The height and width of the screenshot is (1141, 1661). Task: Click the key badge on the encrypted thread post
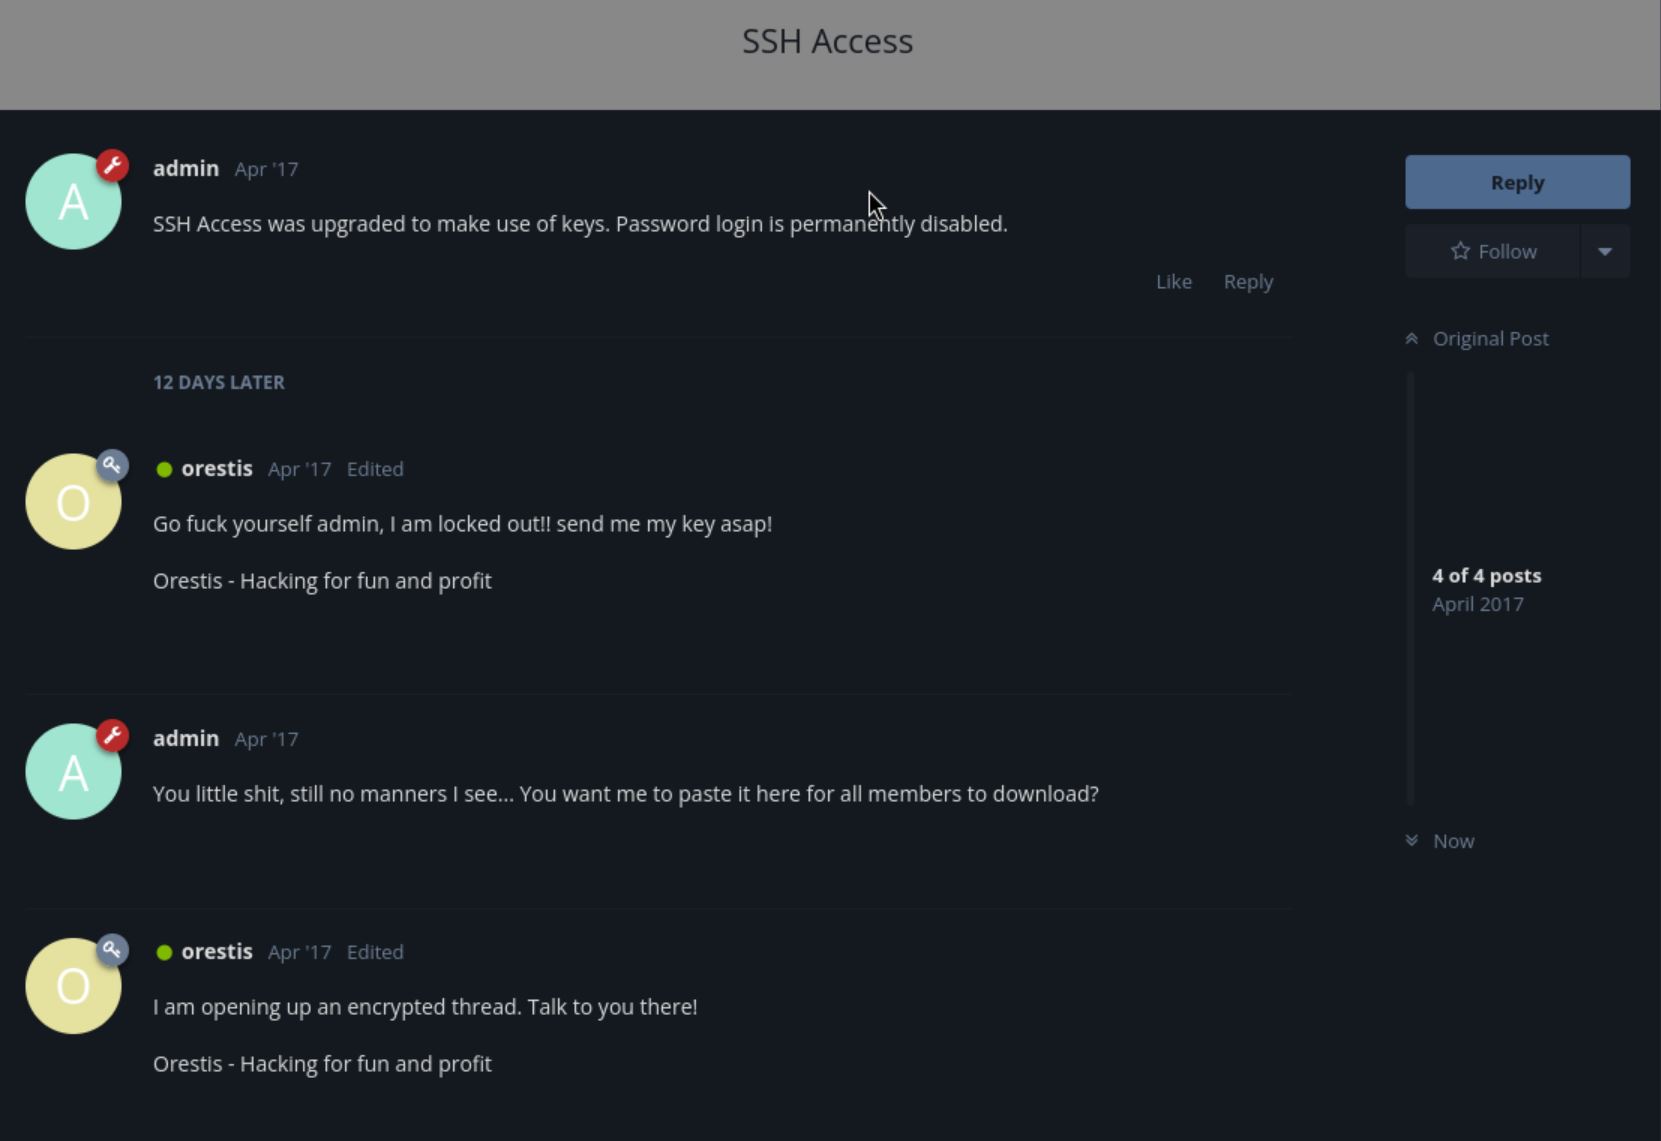(112, 949)
